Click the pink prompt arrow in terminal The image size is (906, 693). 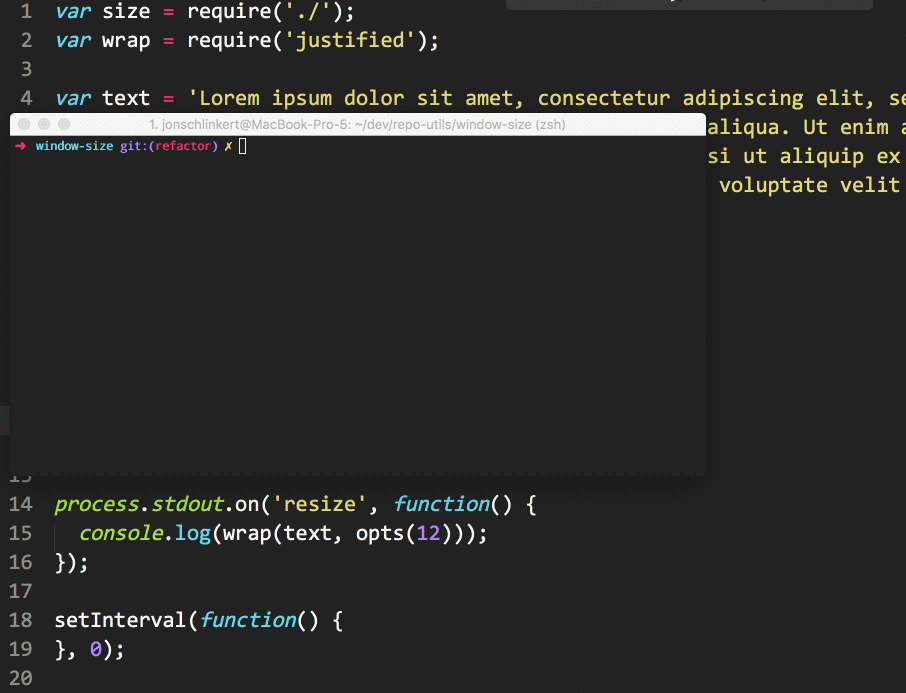(21, 146)
